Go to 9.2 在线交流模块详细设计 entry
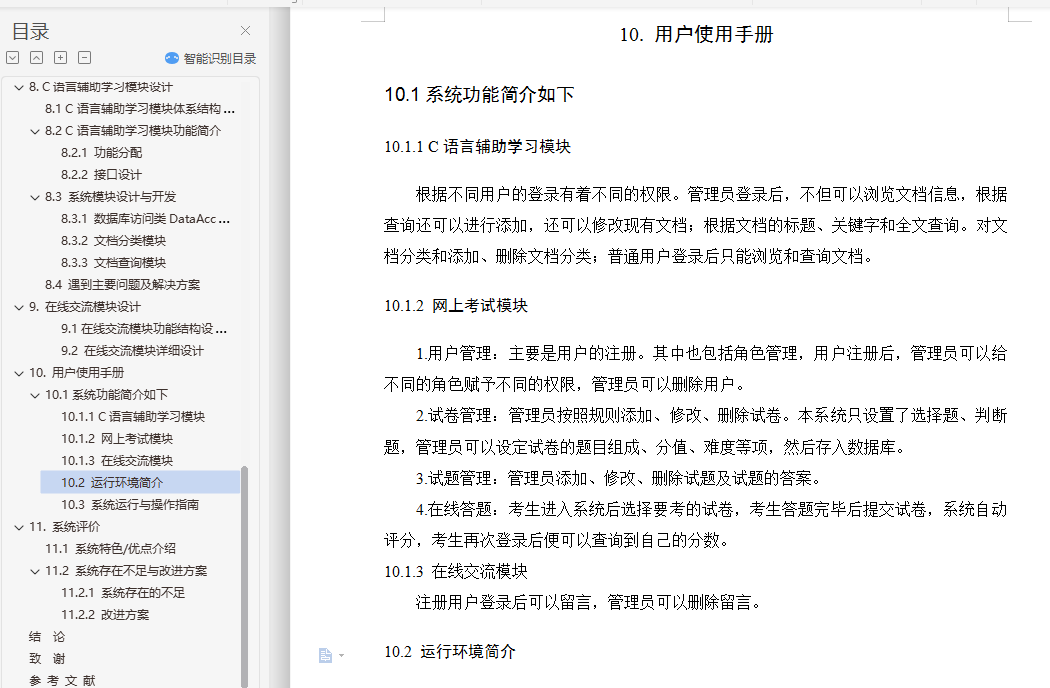1050x688 pixels. 132,351
